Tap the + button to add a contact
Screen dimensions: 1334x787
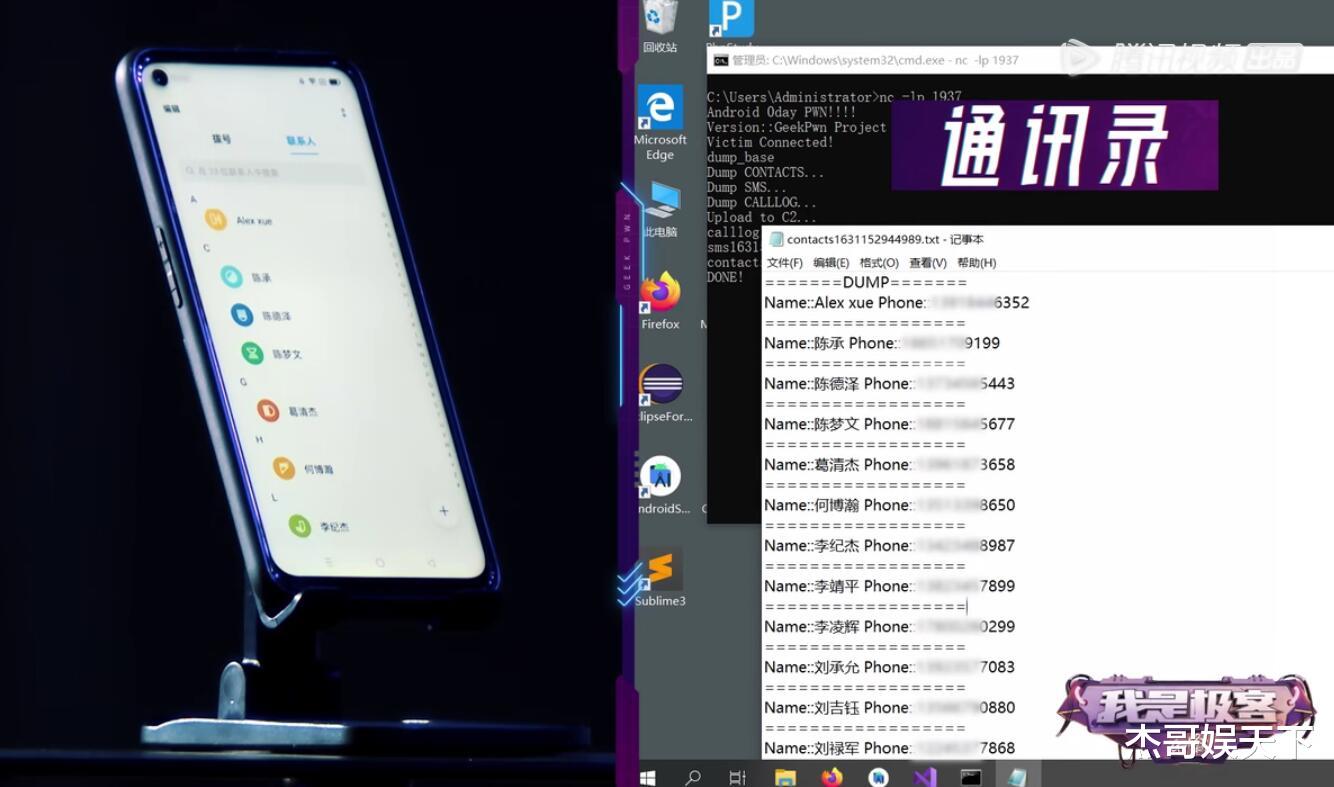(x=443, y=510)
